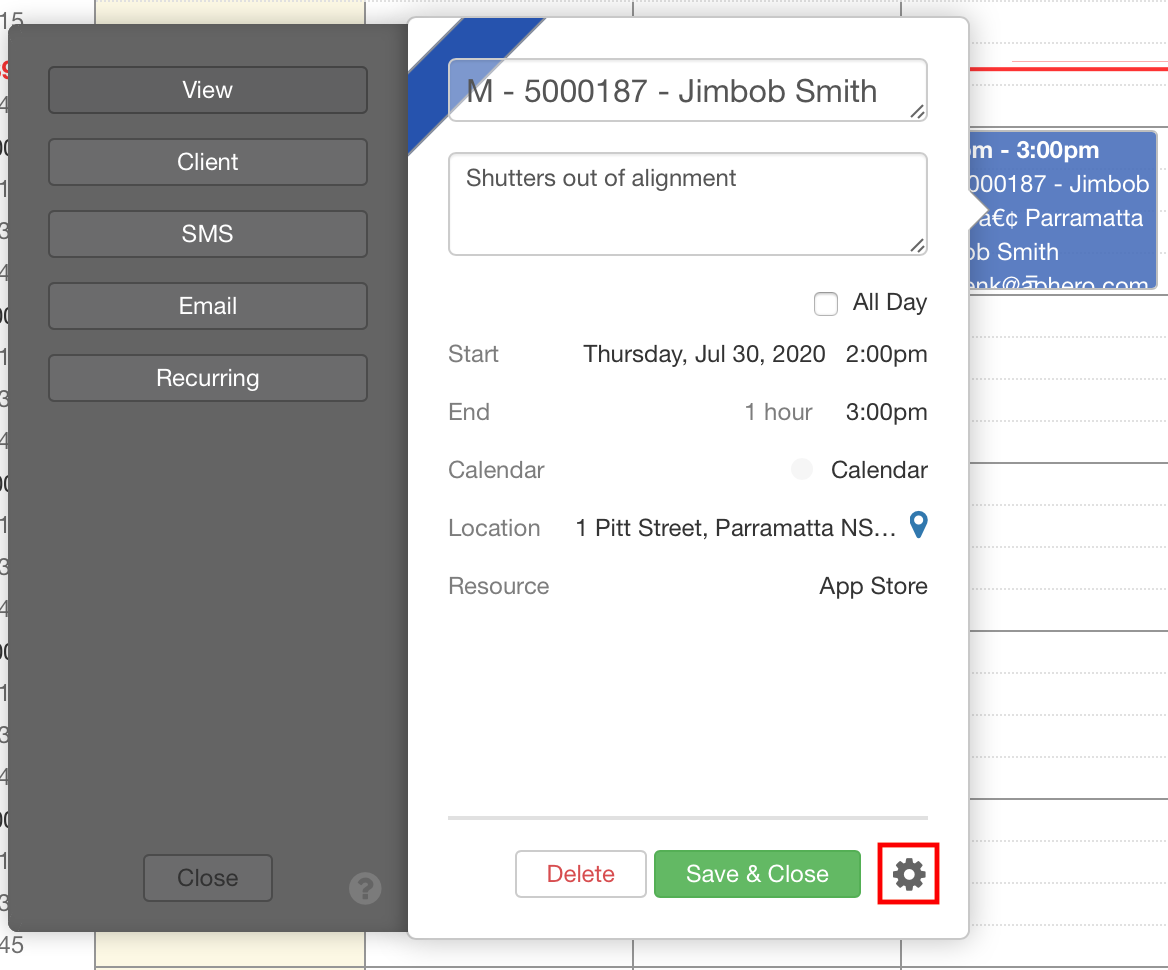The width and height of the screenshot is (1168, 970).
Task: Select the blue event block in calendar
Action: click(x=1063, y=210)
